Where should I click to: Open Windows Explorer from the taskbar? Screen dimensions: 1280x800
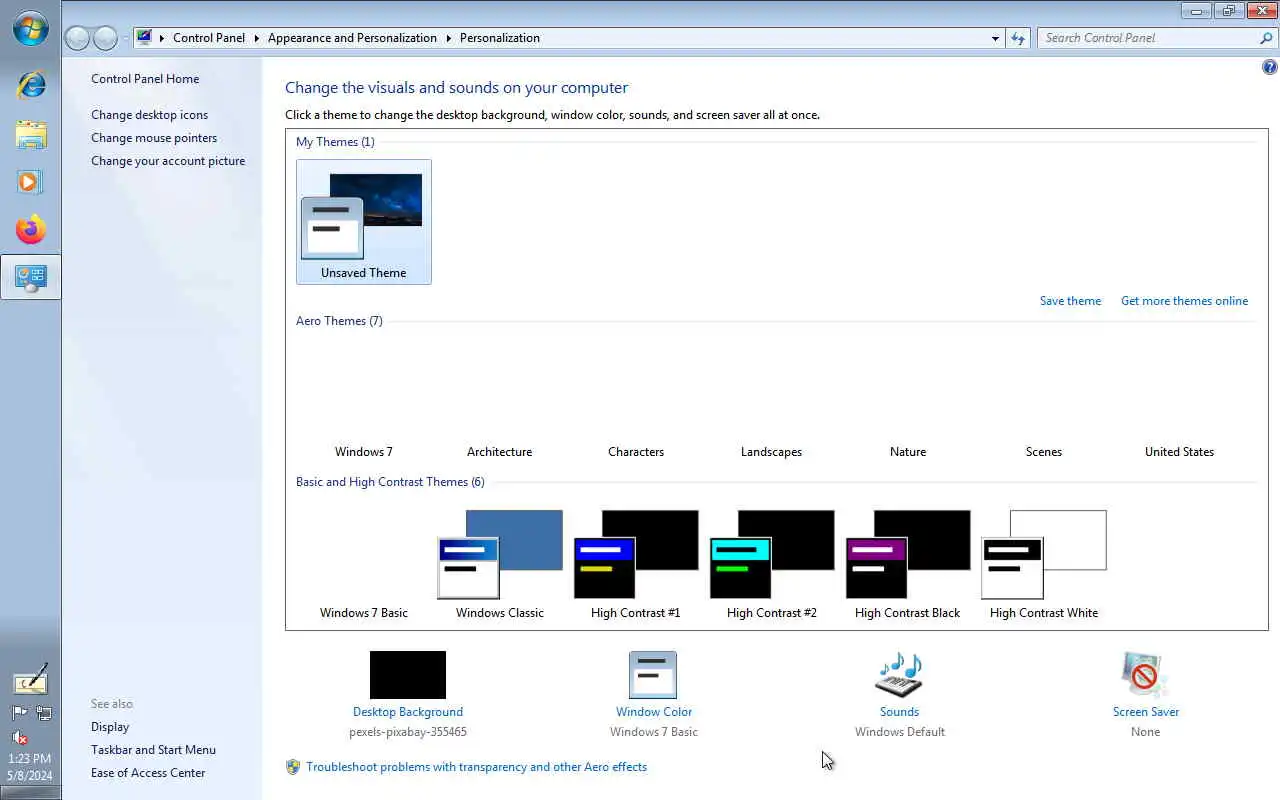(x=31, y=134)
